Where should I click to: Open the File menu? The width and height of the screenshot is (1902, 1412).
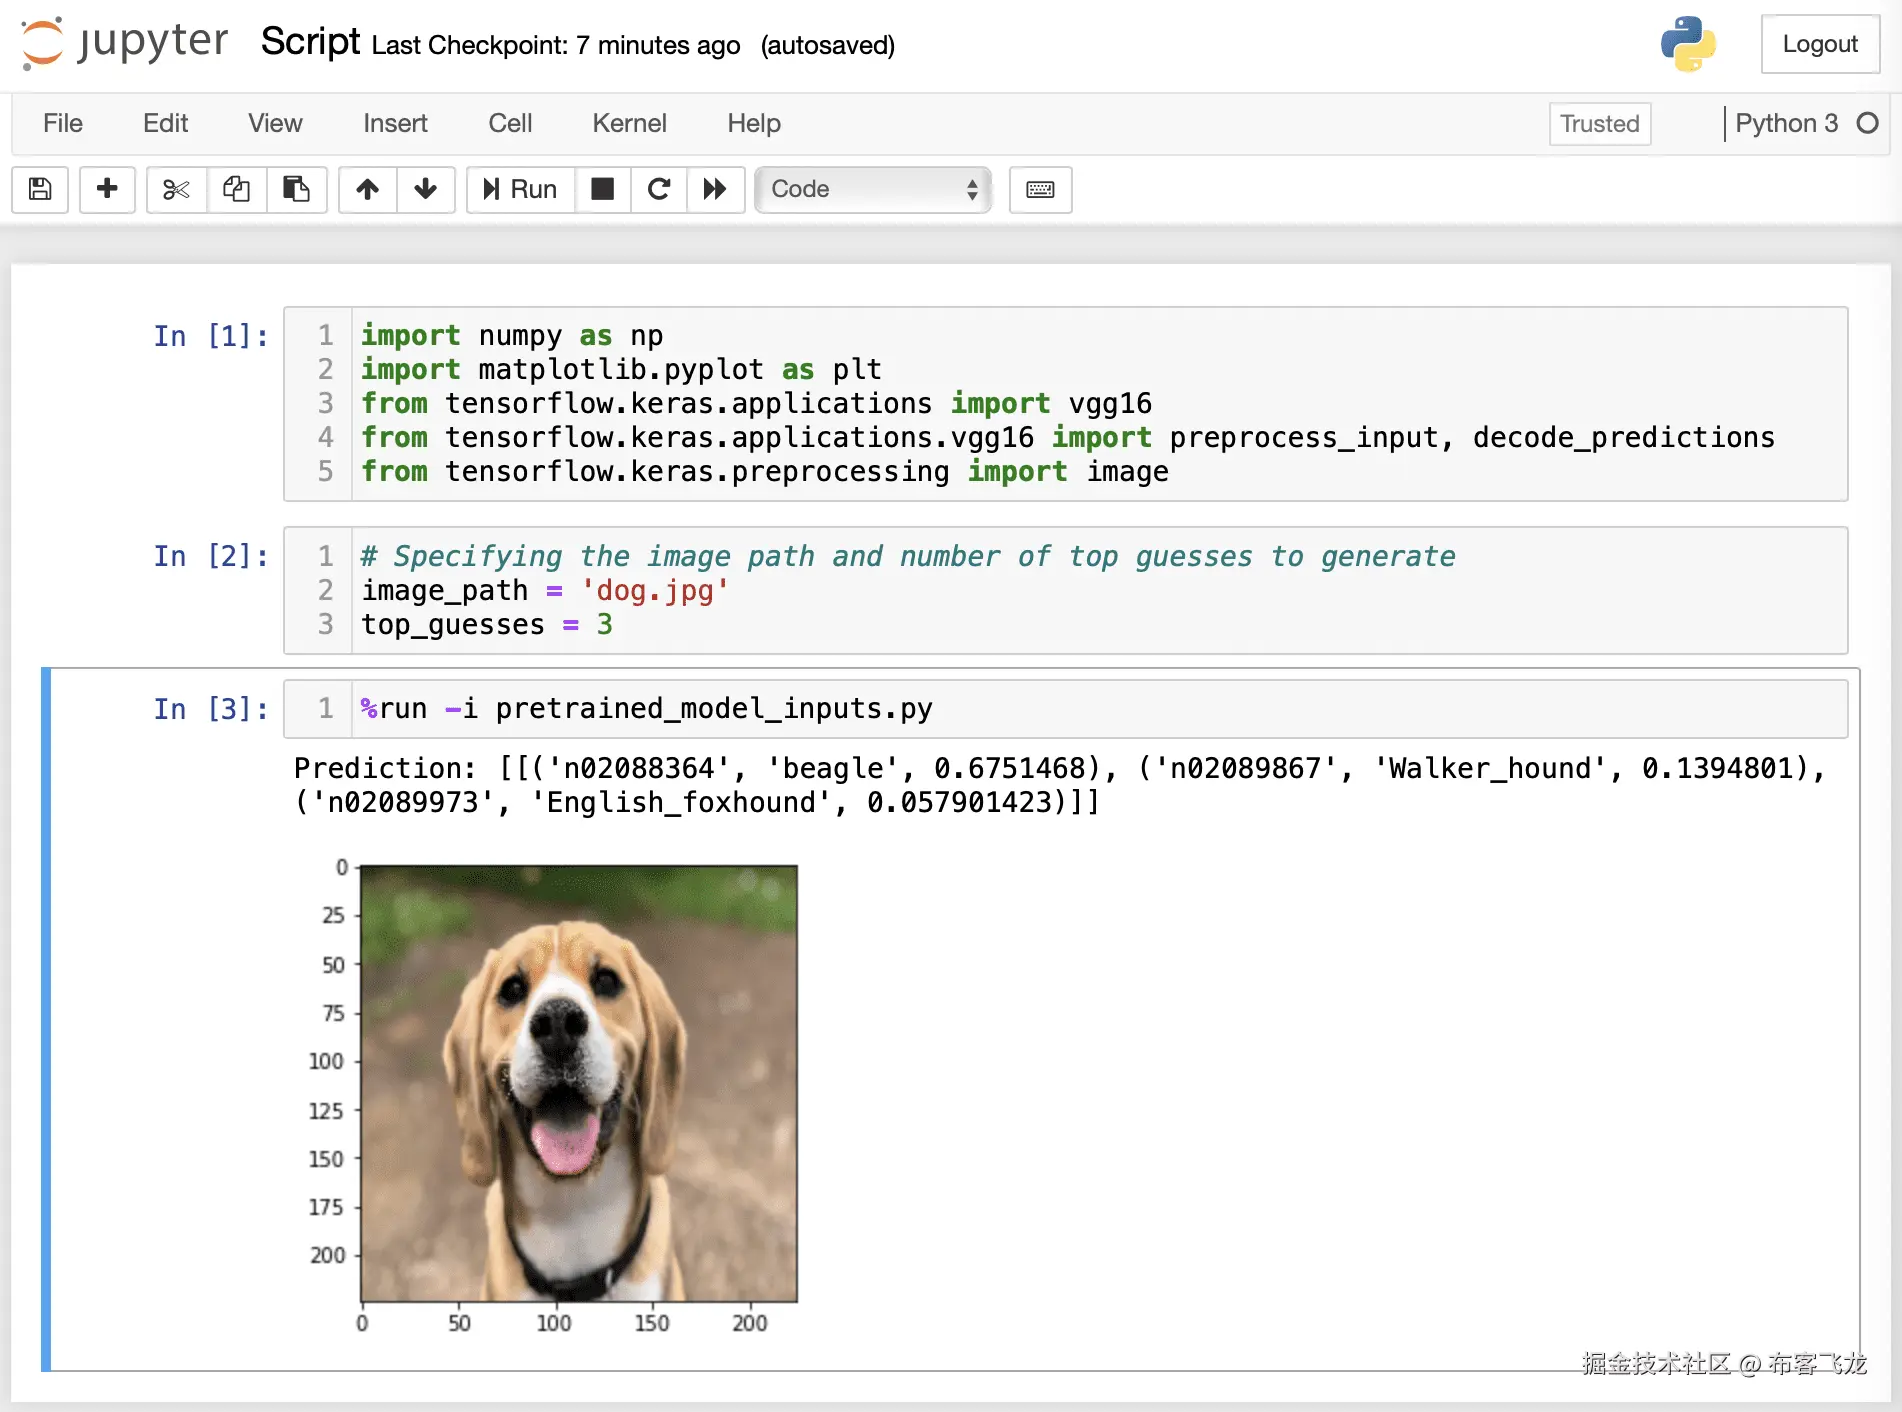(x=63, y=123)
